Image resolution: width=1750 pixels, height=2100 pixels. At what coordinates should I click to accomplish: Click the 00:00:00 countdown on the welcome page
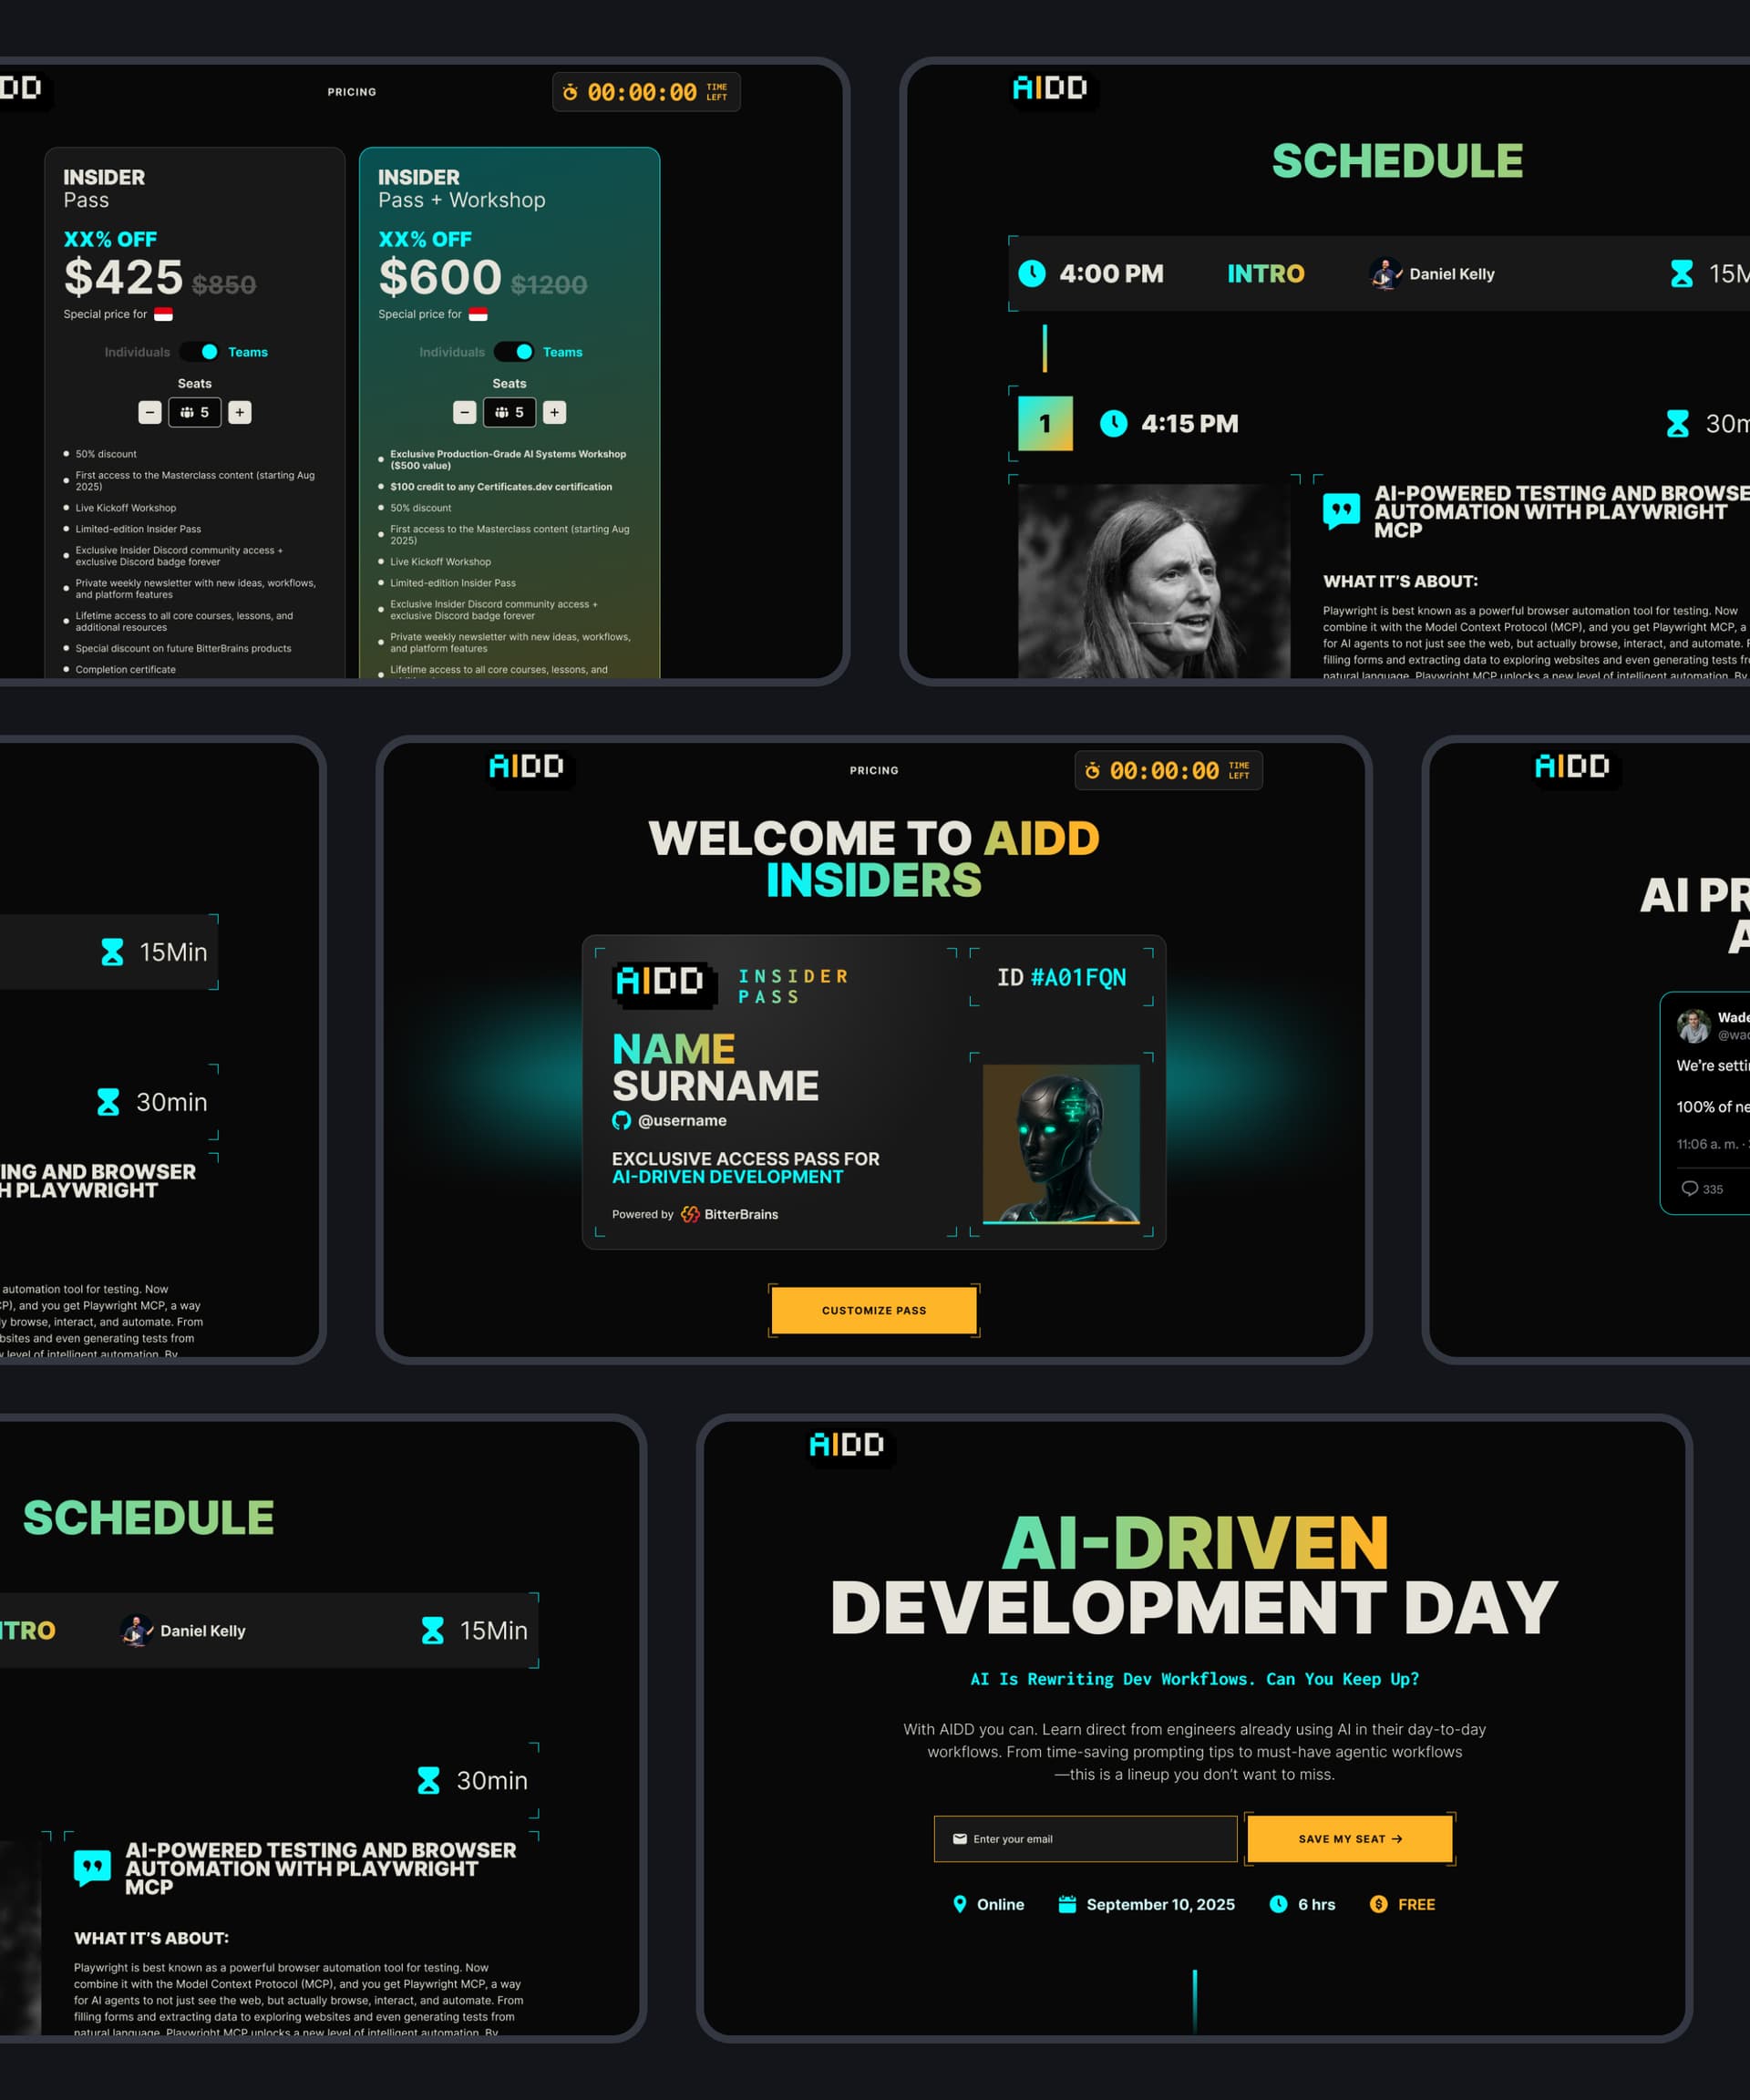1164,770
